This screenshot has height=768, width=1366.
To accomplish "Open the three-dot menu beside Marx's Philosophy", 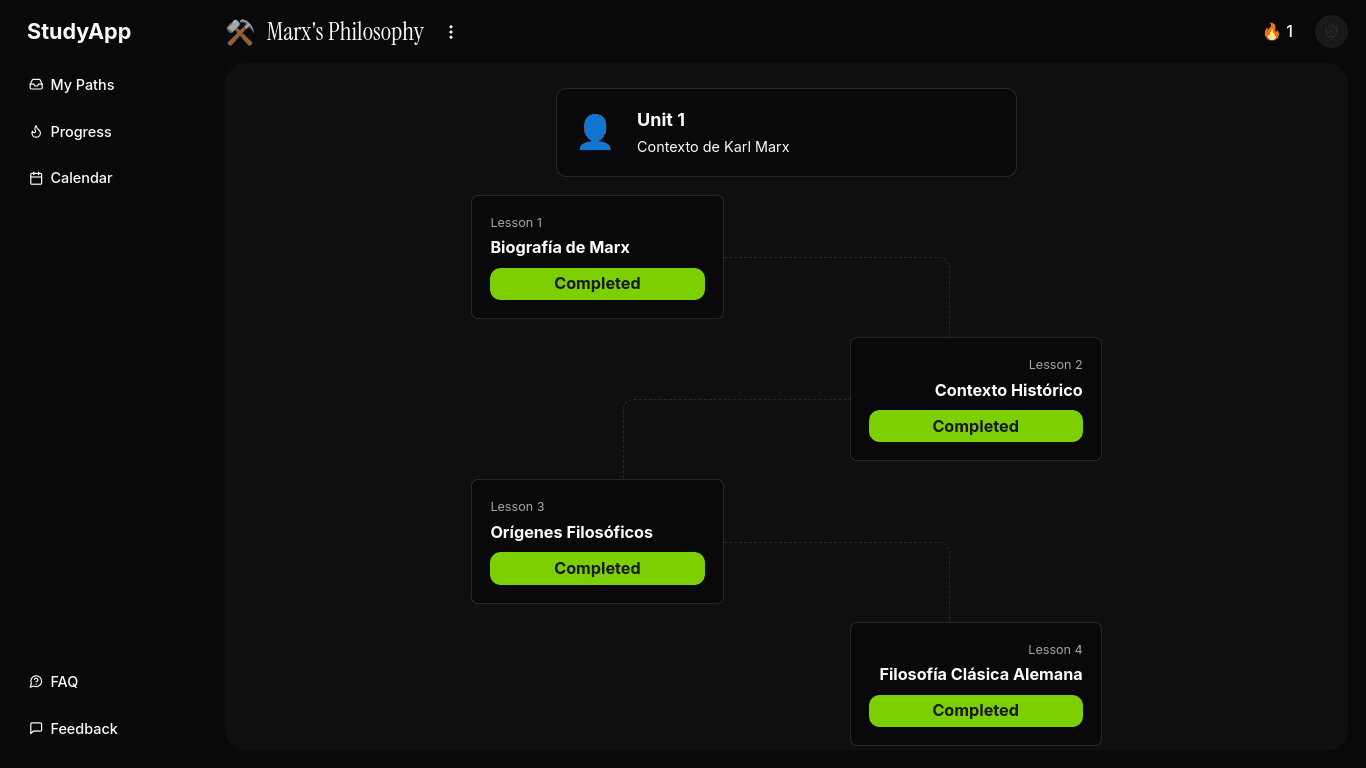I will click(x=451, y=32).
